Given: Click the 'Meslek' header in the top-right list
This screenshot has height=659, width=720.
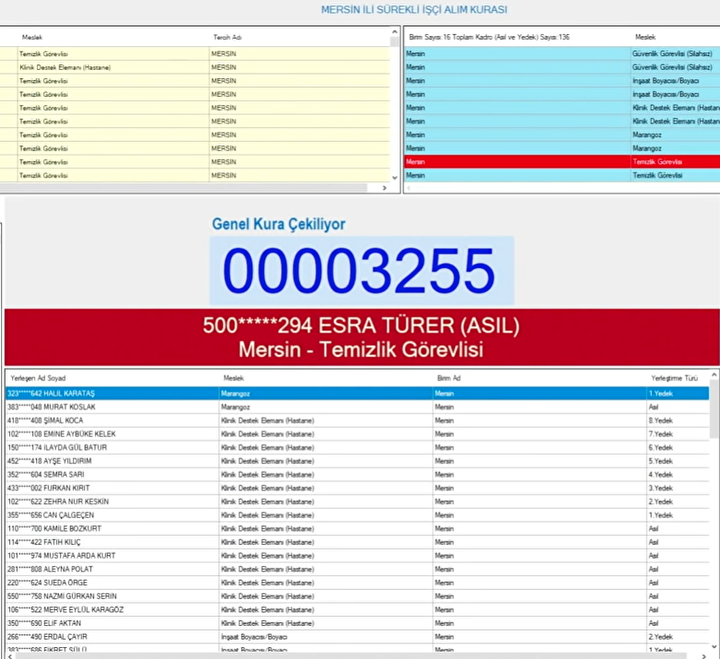Looking at the screenshot, I should (x=645, y=37).
